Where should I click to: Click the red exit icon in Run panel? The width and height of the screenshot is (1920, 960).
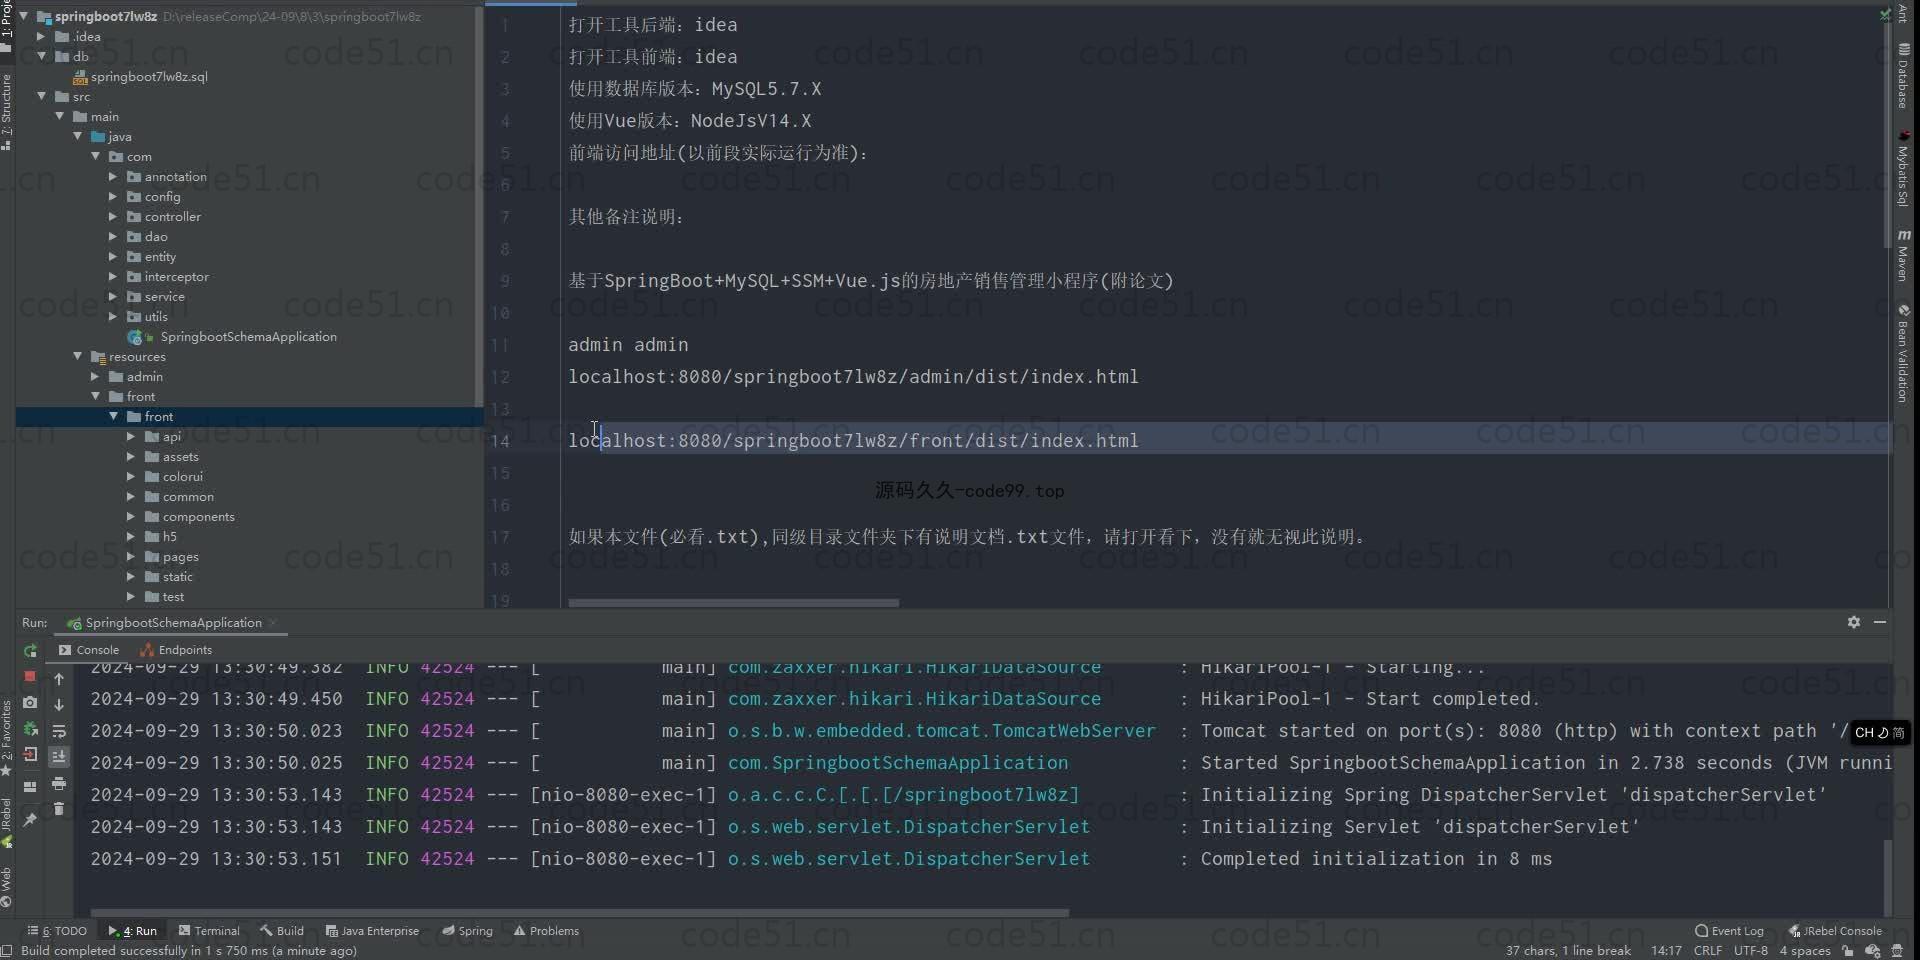point(30,755)
